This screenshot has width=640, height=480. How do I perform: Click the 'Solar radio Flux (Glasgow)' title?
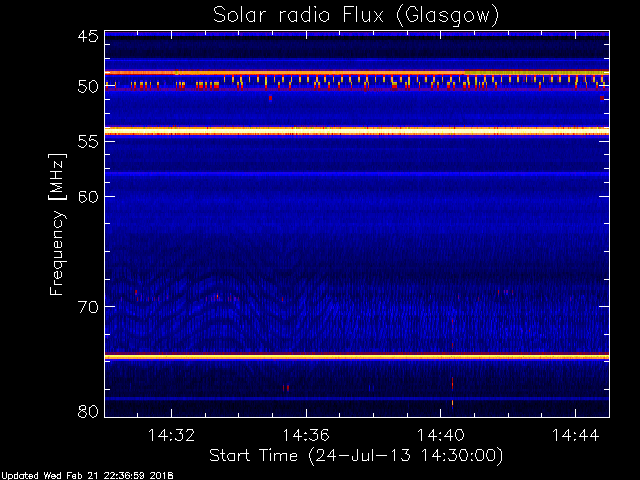(x=356, y=16)
